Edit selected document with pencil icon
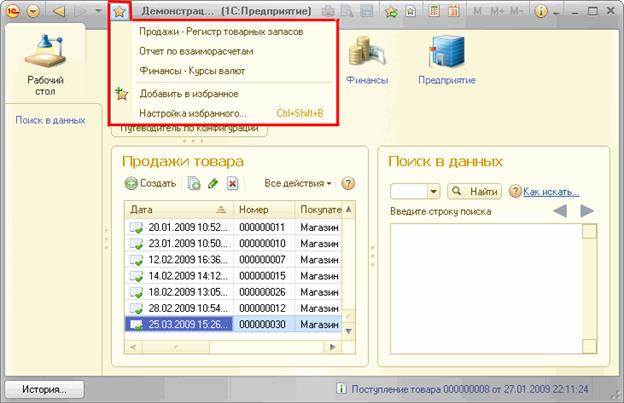This screenshot has height=403, width=624. [213, 183]
